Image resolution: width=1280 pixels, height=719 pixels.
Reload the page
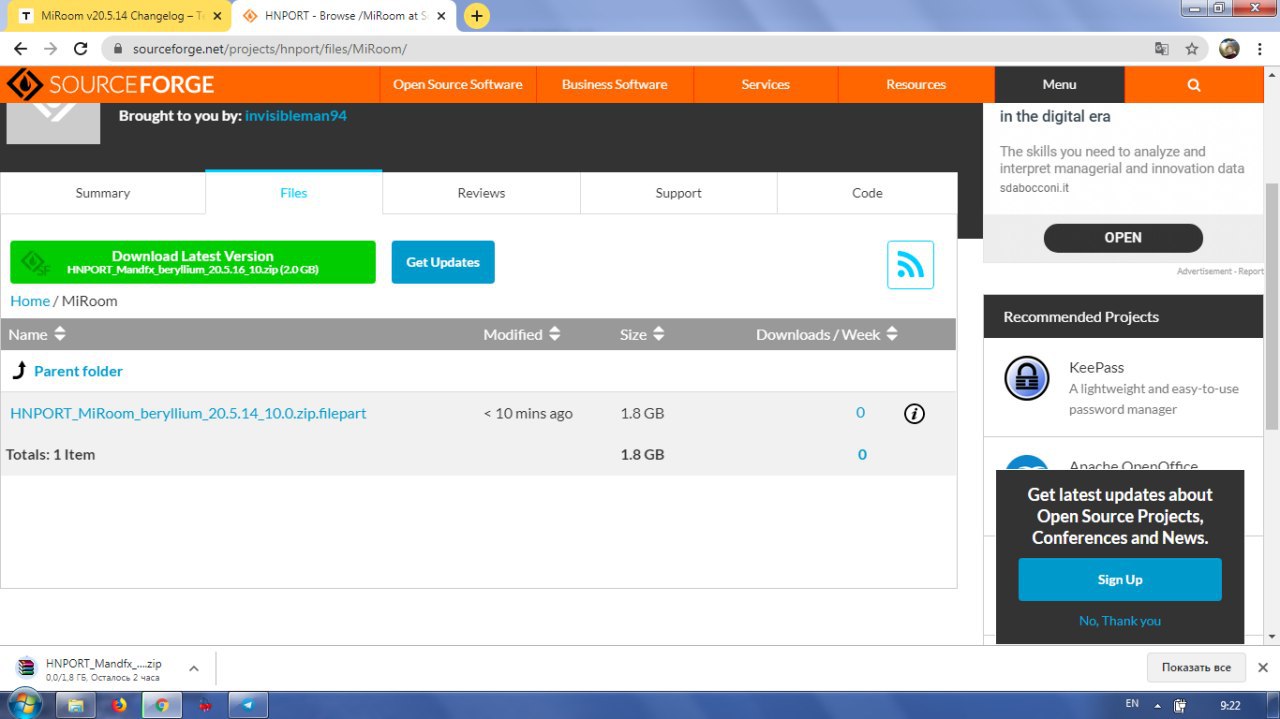tap(82, 49)
